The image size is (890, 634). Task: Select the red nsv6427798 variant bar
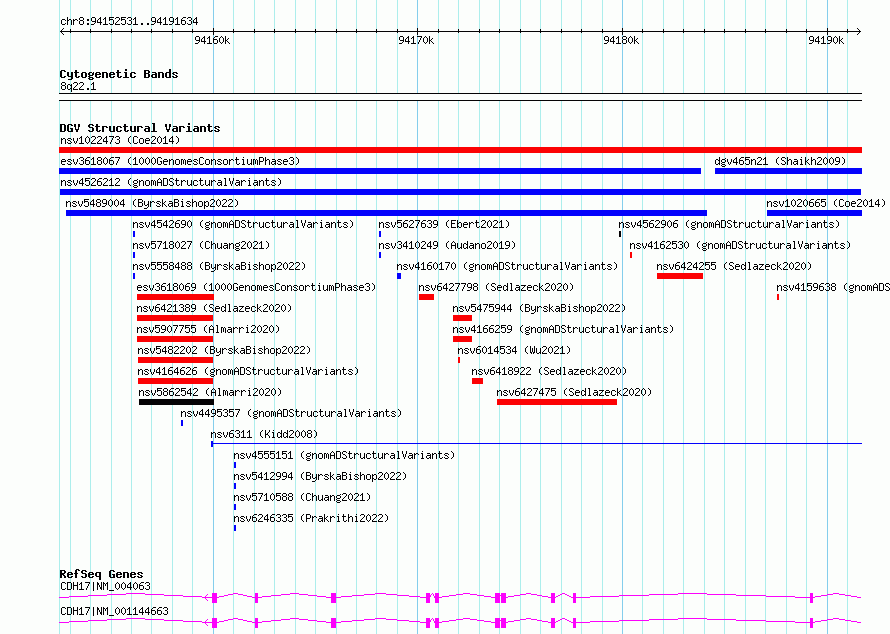pos(426,297)
